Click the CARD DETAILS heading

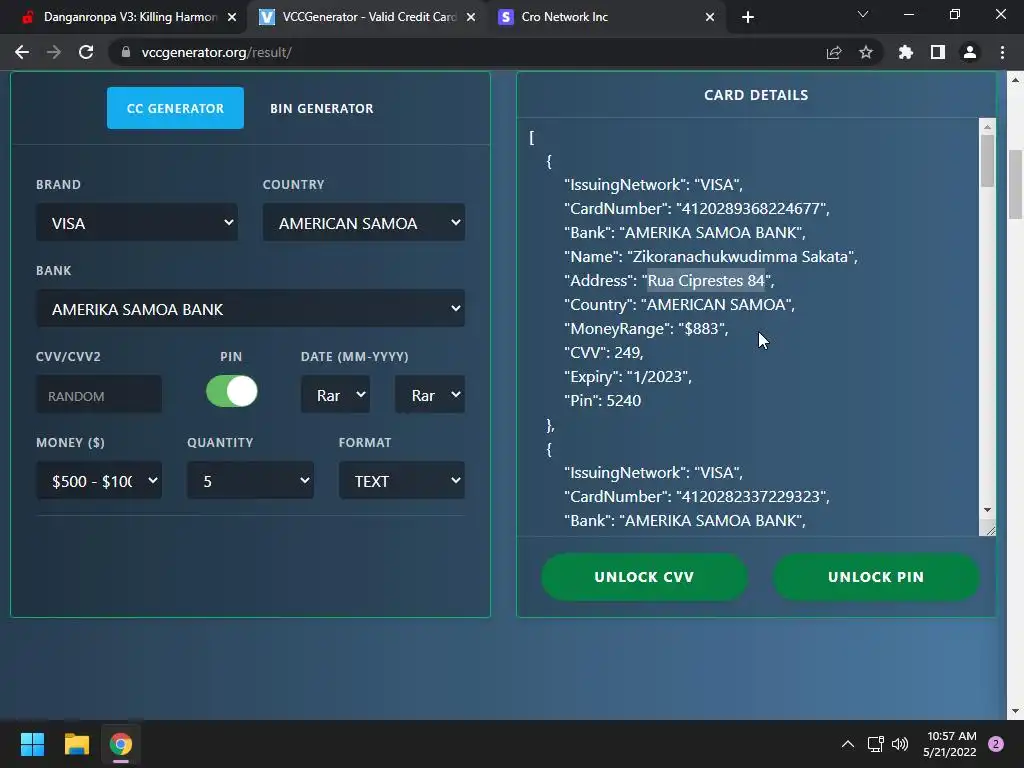pyautogui.click(x=756, y=95)
